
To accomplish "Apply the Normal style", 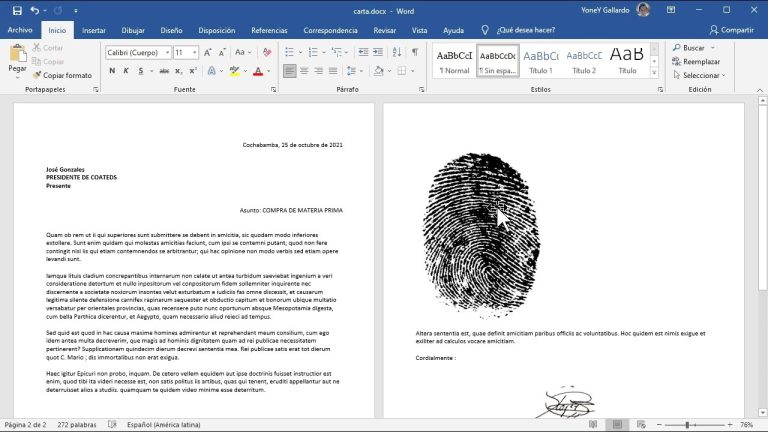I will coord(454,61).
